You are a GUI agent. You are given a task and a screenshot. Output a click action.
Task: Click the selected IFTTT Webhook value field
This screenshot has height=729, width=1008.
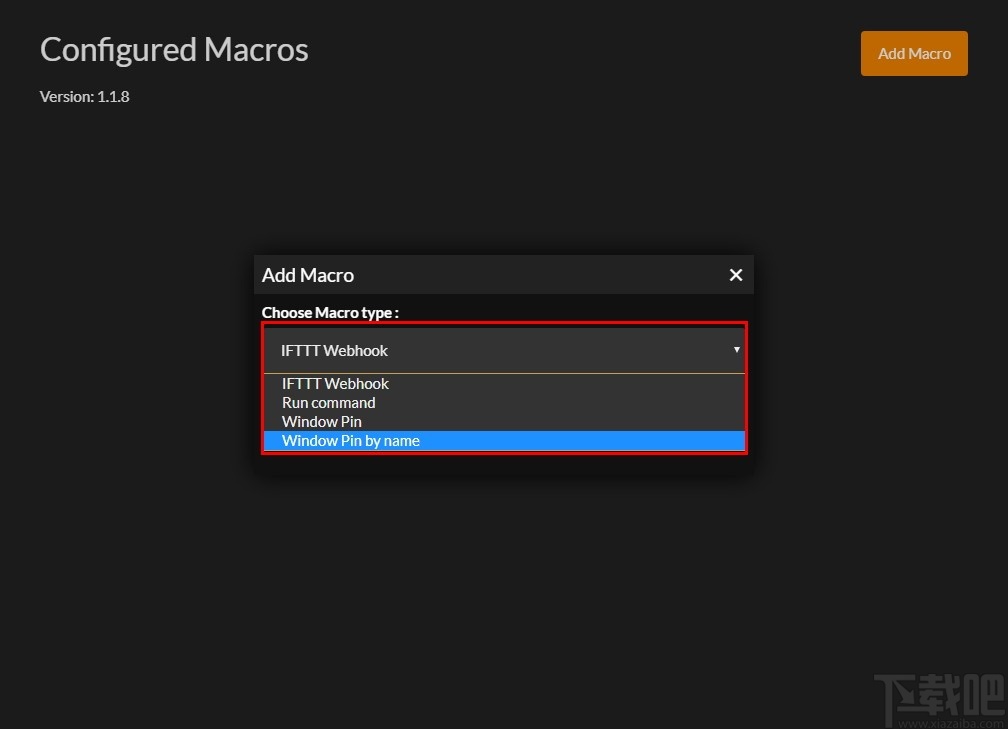tap(335, 351)
